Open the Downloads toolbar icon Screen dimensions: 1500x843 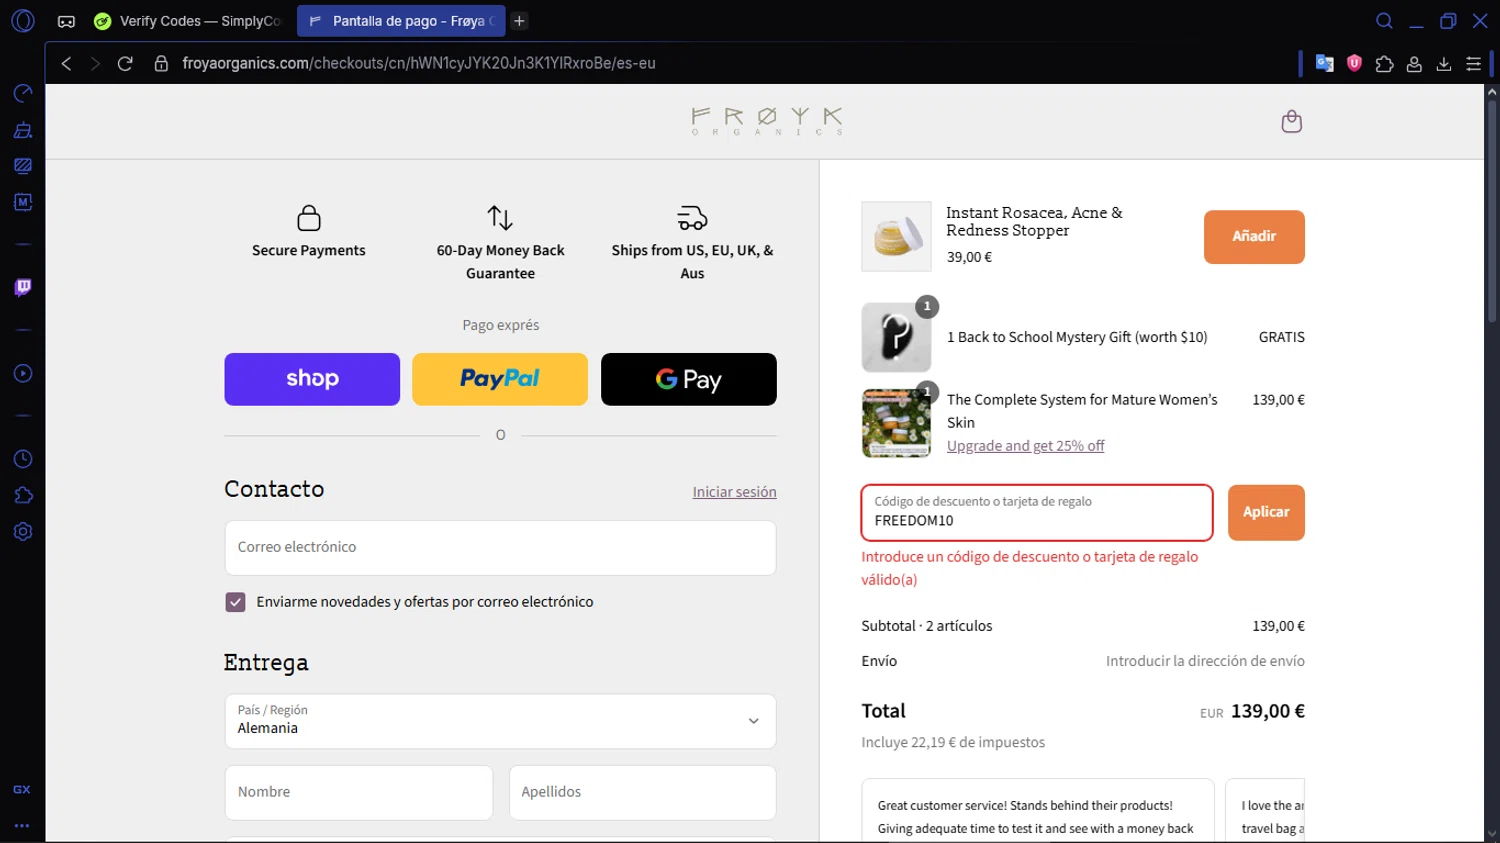pyautogui.click(x=1444, y=64)
